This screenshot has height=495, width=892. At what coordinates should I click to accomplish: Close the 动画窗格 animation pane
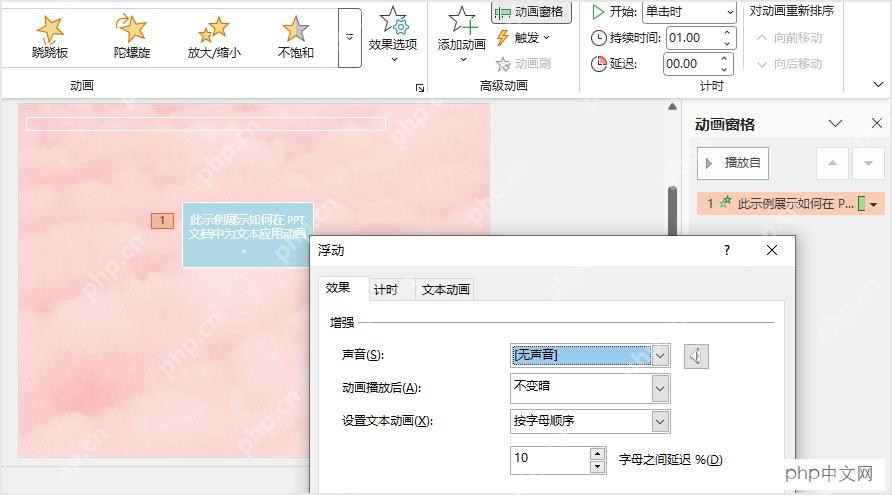point(877,123)
